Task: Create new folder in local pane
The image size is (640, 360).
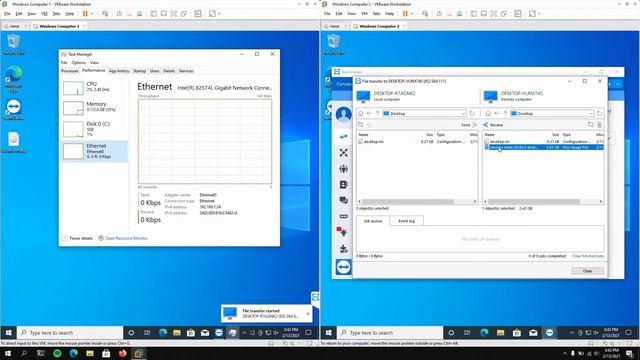Action: (360, 124)
